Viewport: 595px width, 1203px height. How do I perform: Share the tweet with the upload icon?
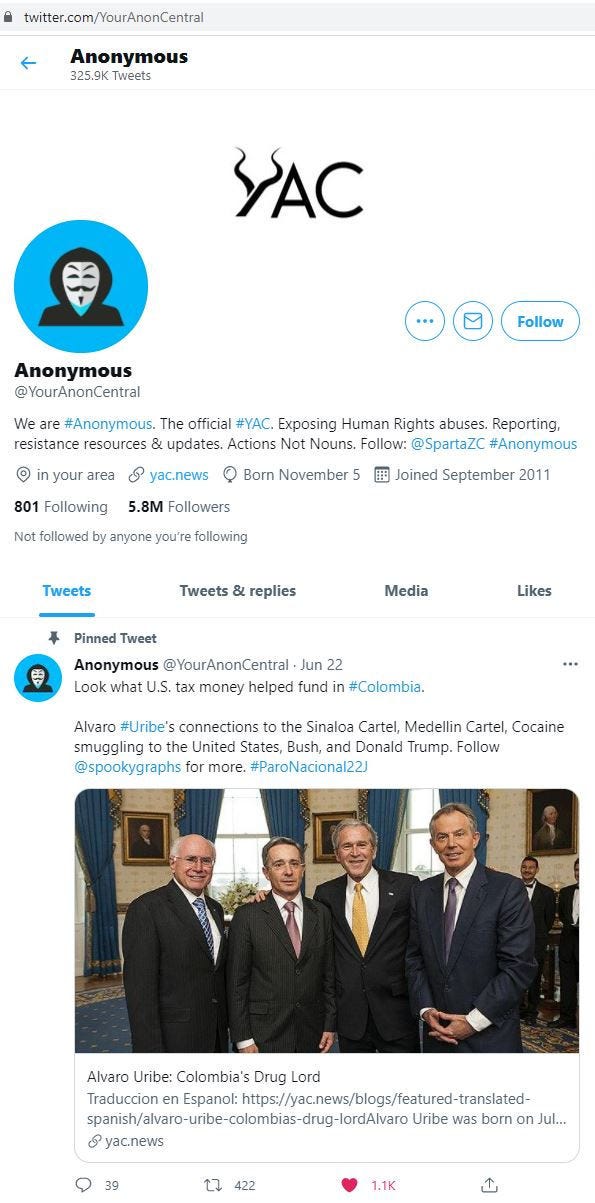tap(489, 1185)
